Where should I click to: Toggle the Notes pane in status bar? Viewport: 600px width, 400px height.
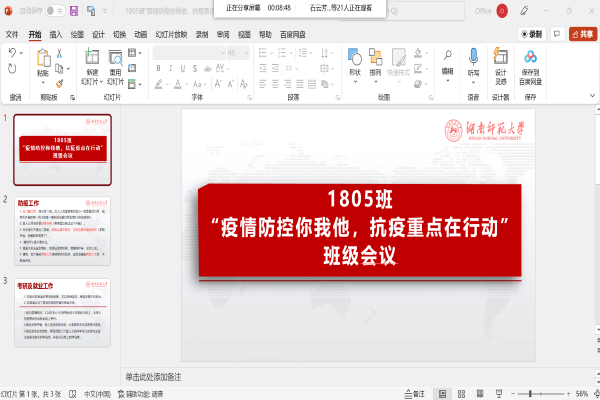419,393
